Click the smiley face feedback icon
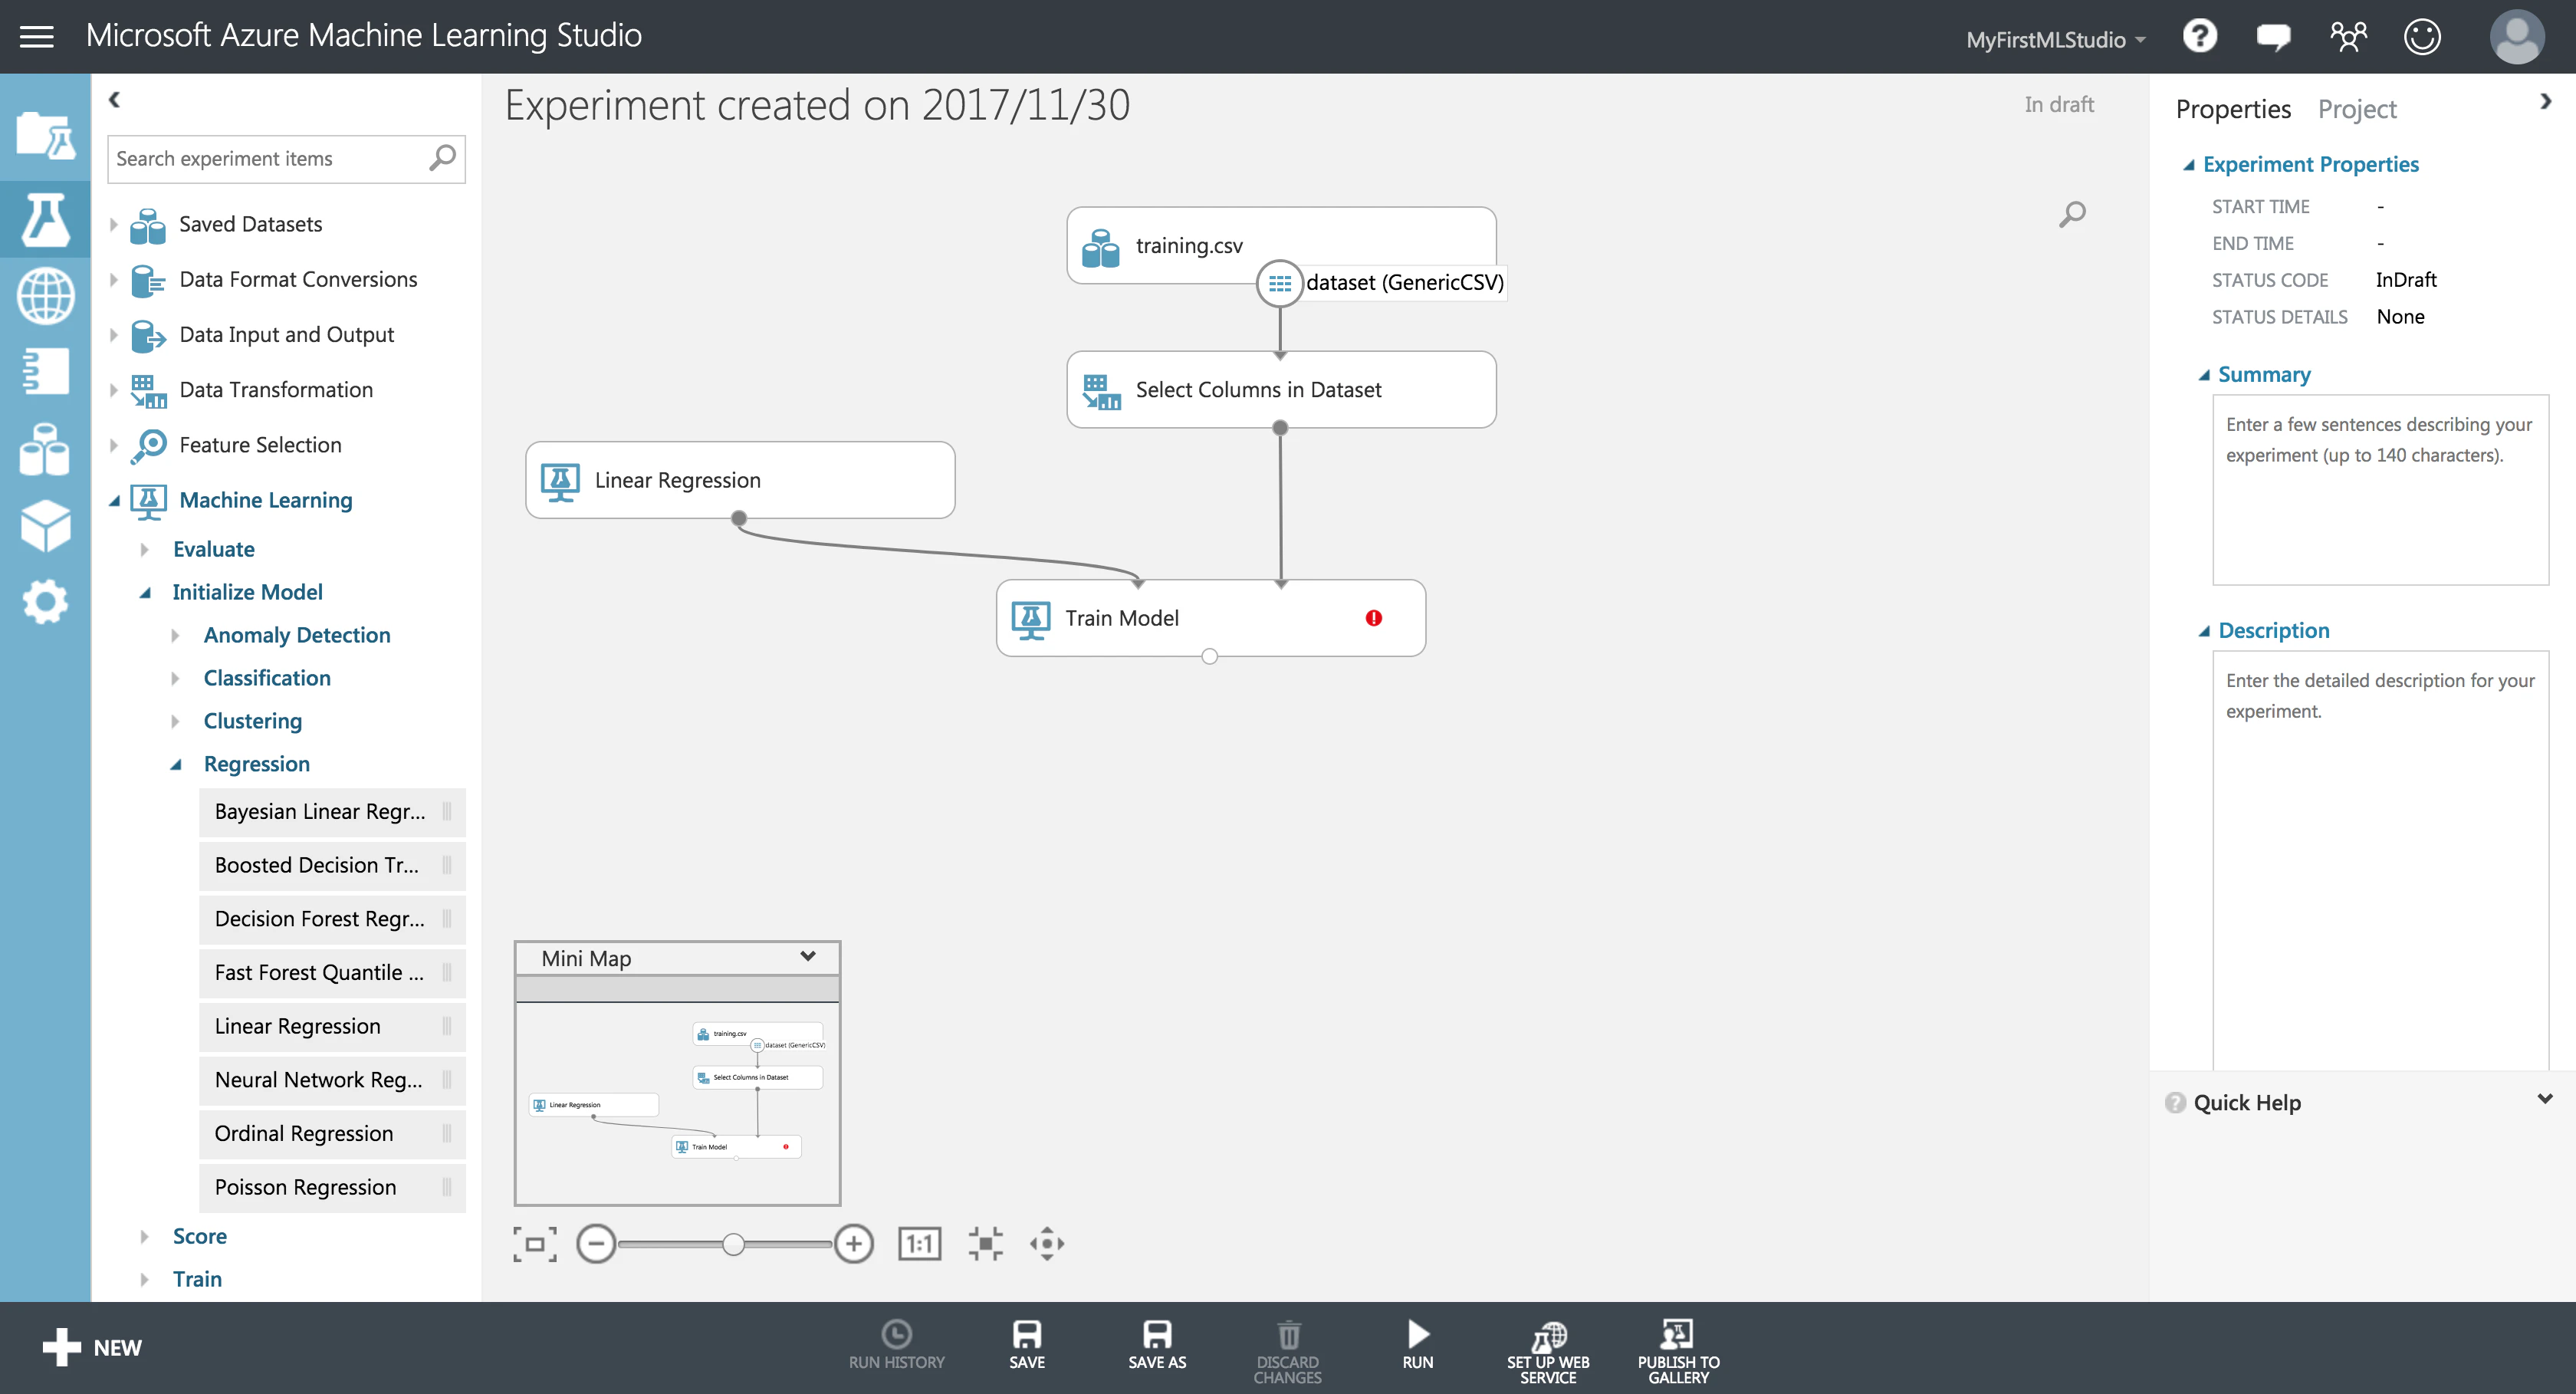Viewport: 2576px width, 1394px height. 2422,37
